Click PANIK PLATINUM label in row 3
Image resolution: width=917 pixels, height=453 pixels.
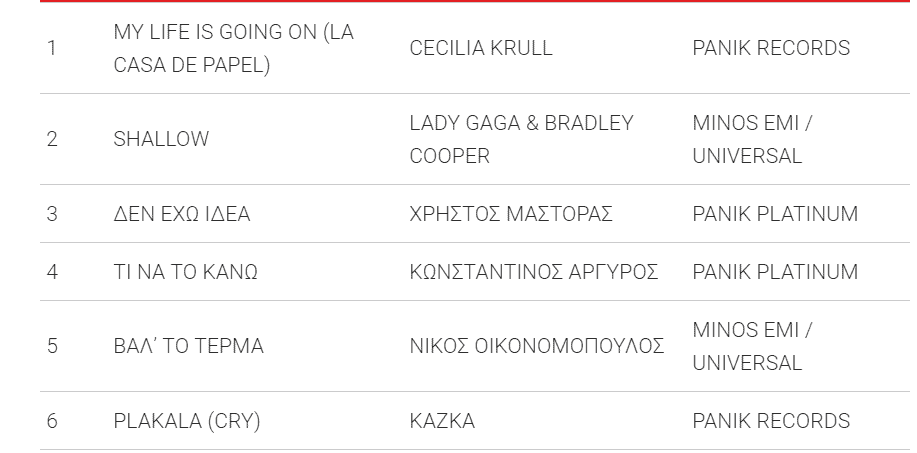775,214
